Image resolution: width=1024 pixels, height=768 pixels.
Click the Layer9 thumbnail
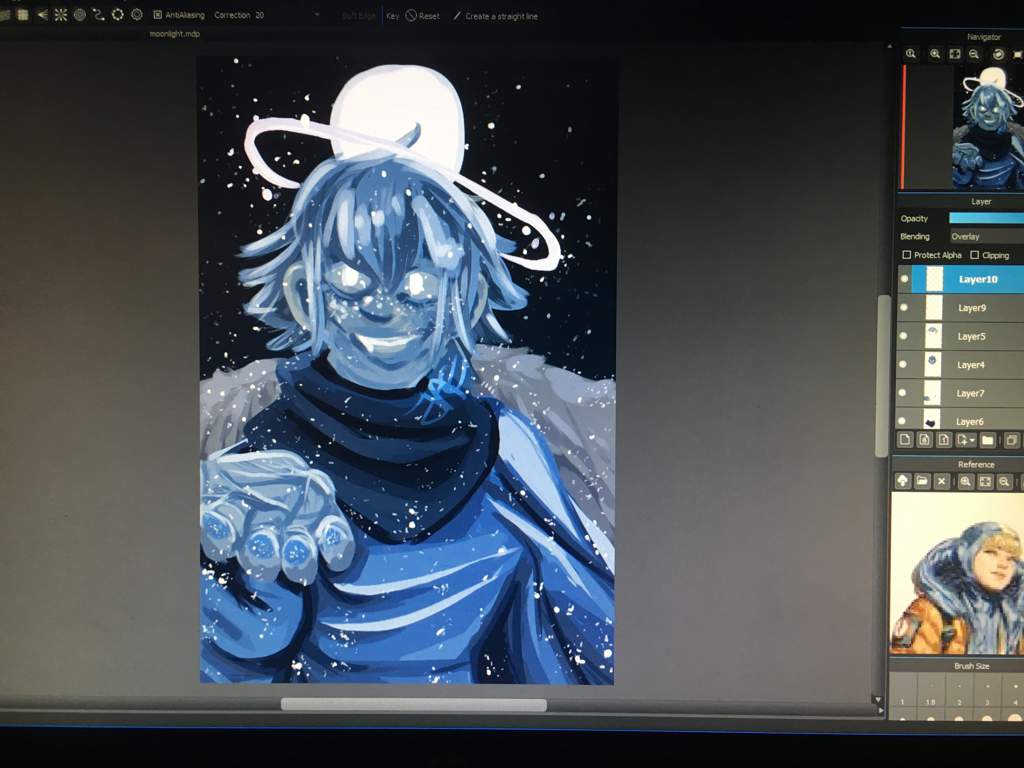(934, 308)
